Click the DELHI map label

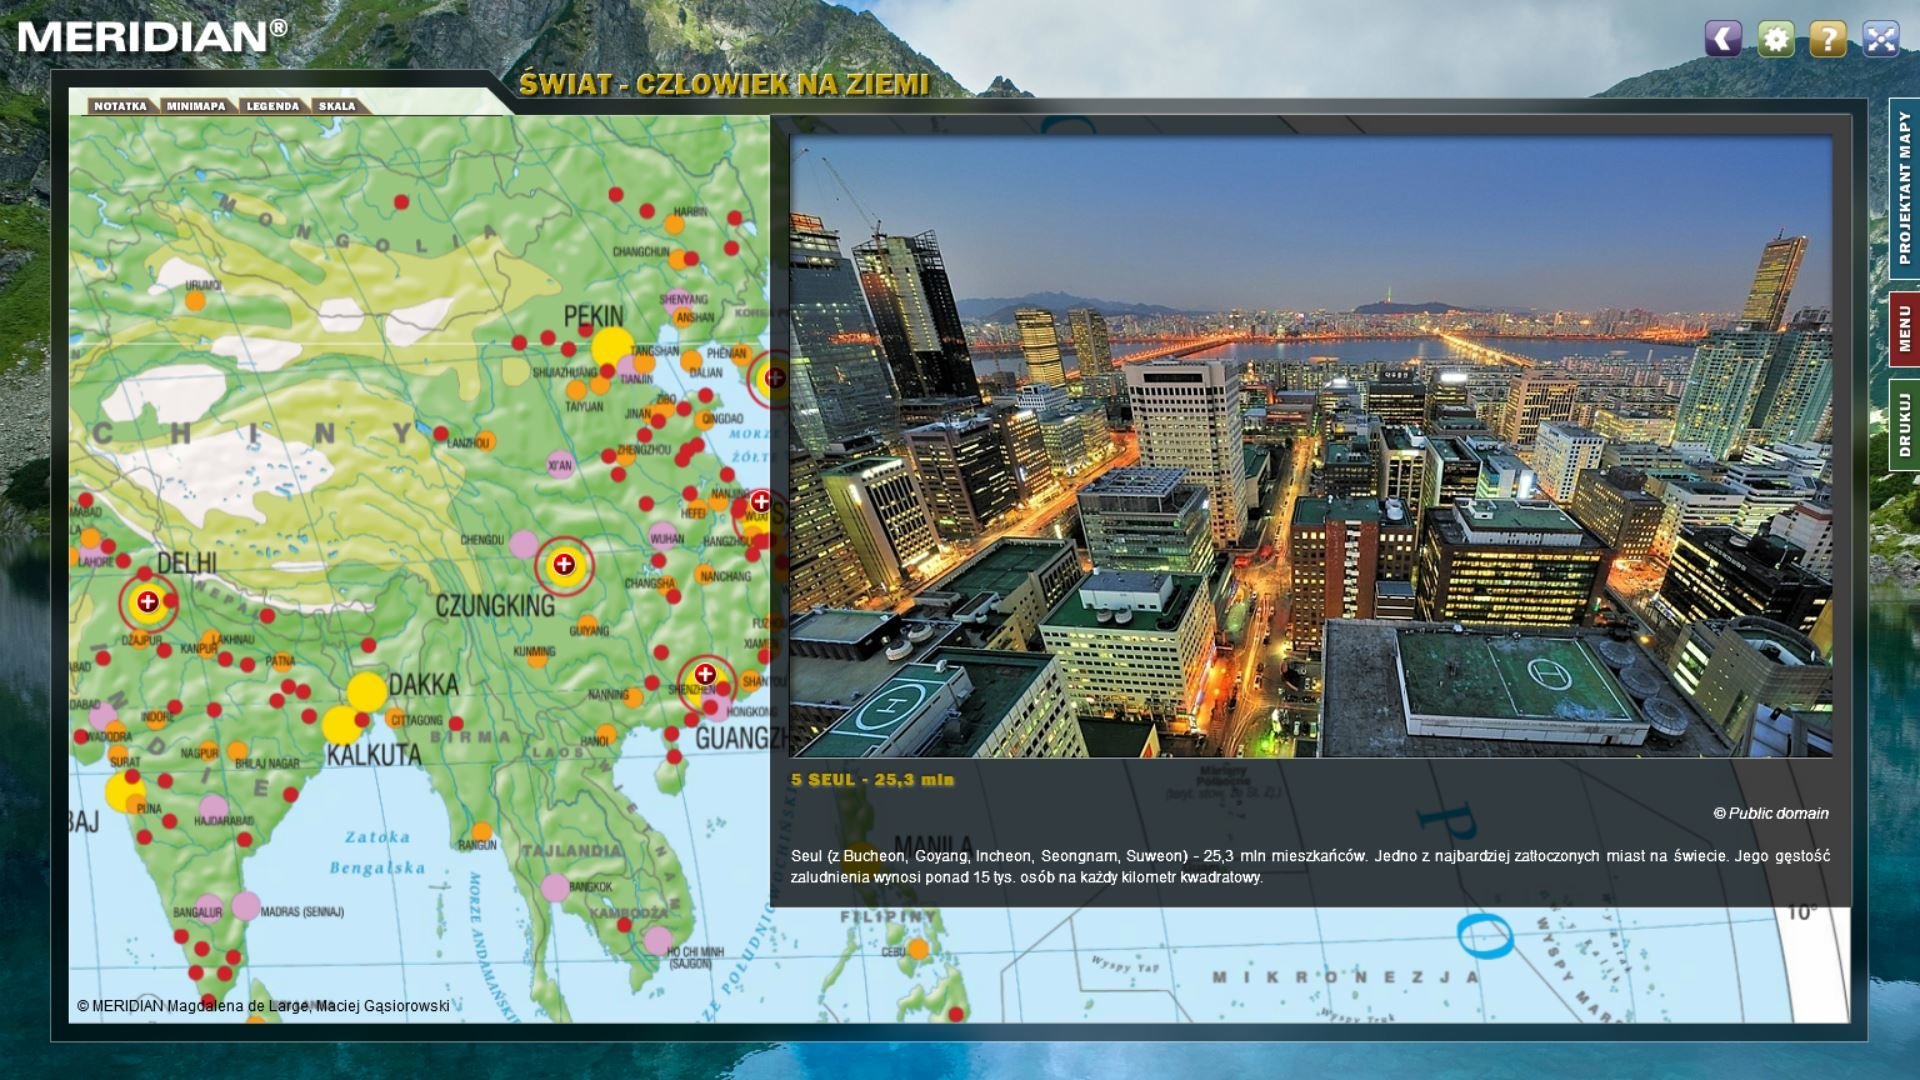tap(187, 563)
